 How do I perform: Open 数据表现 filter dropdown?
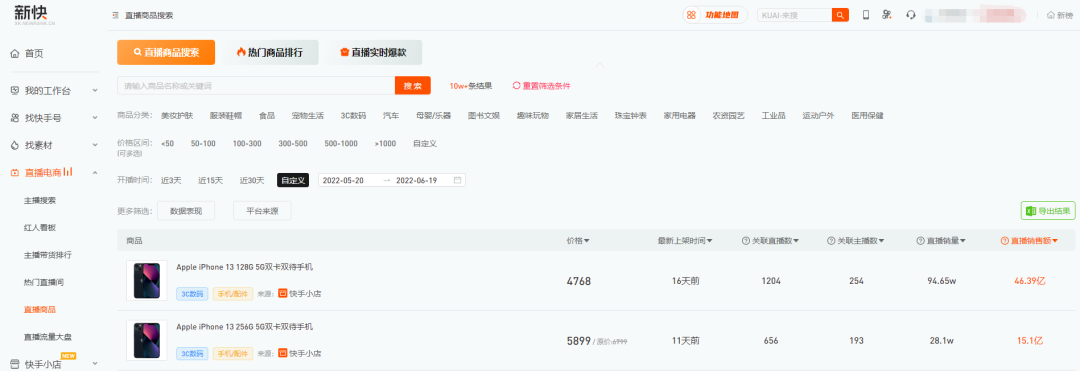tap(186, 211)
